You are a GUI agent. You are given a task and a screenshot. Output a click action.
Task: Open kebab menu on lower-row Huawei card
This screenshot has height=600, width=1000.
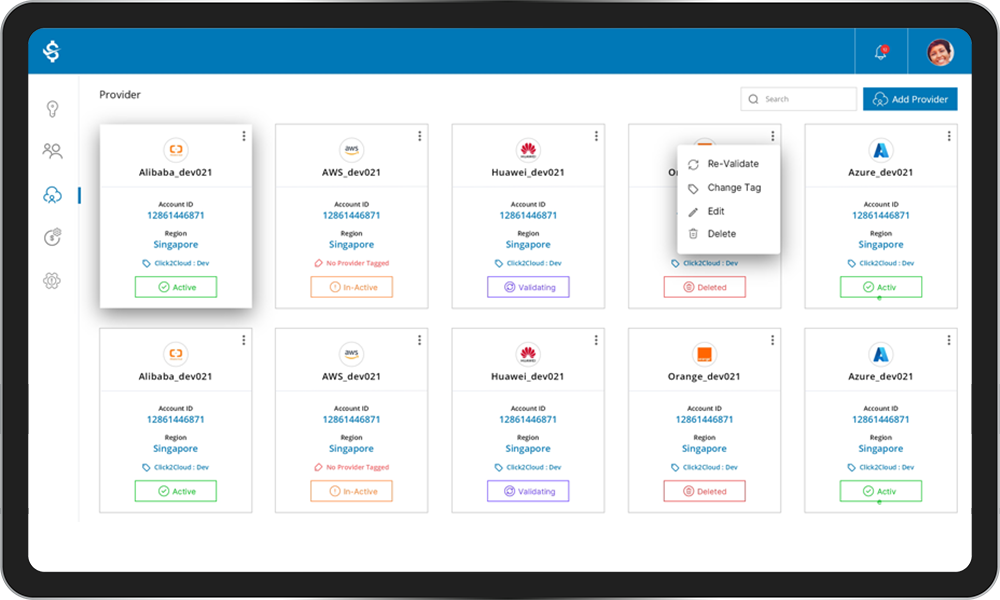tap(596, 340)
